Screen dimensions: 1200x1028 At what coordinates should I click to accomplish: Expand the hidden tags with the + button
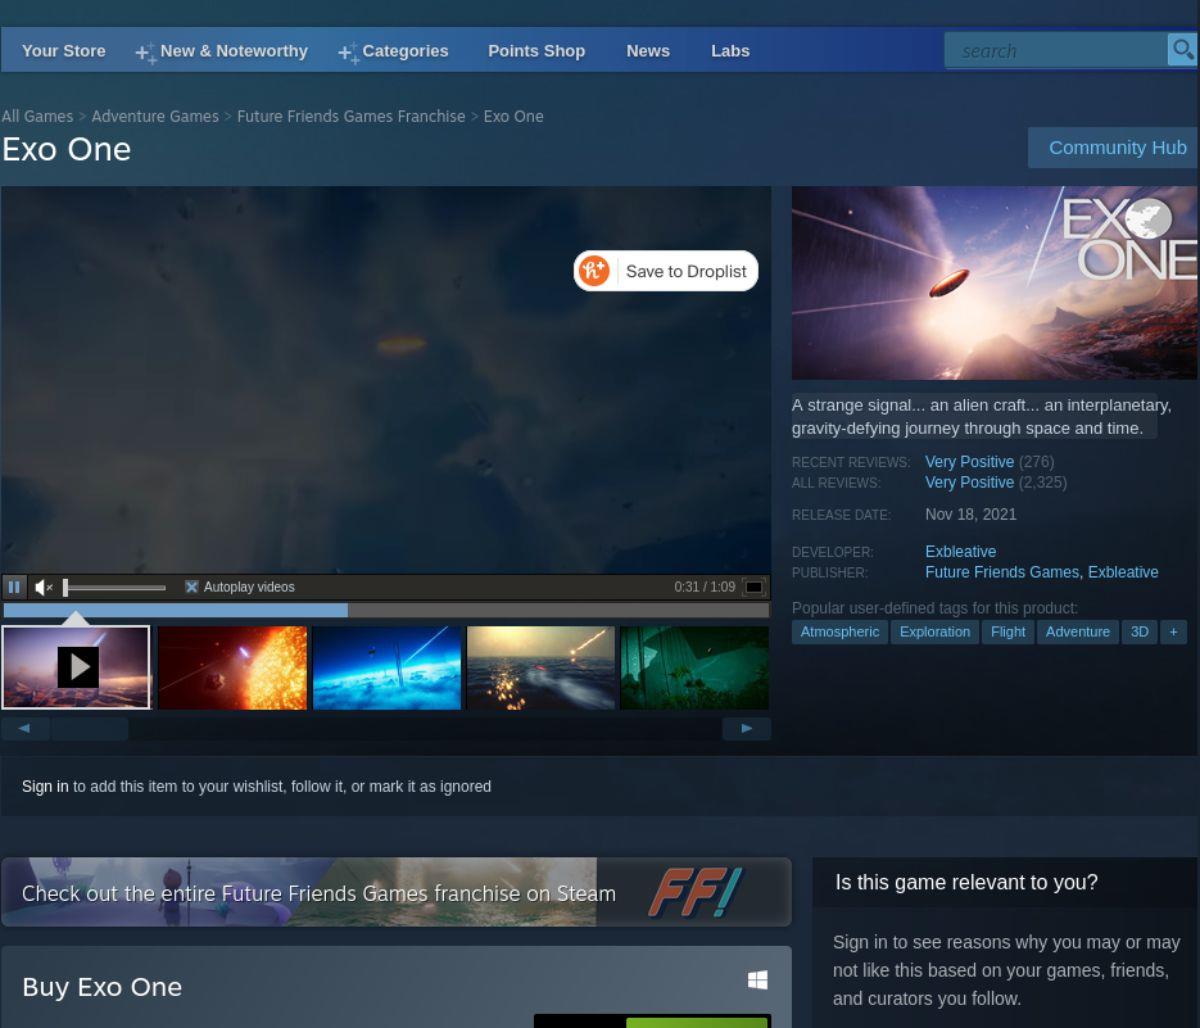pos(1174,631)
